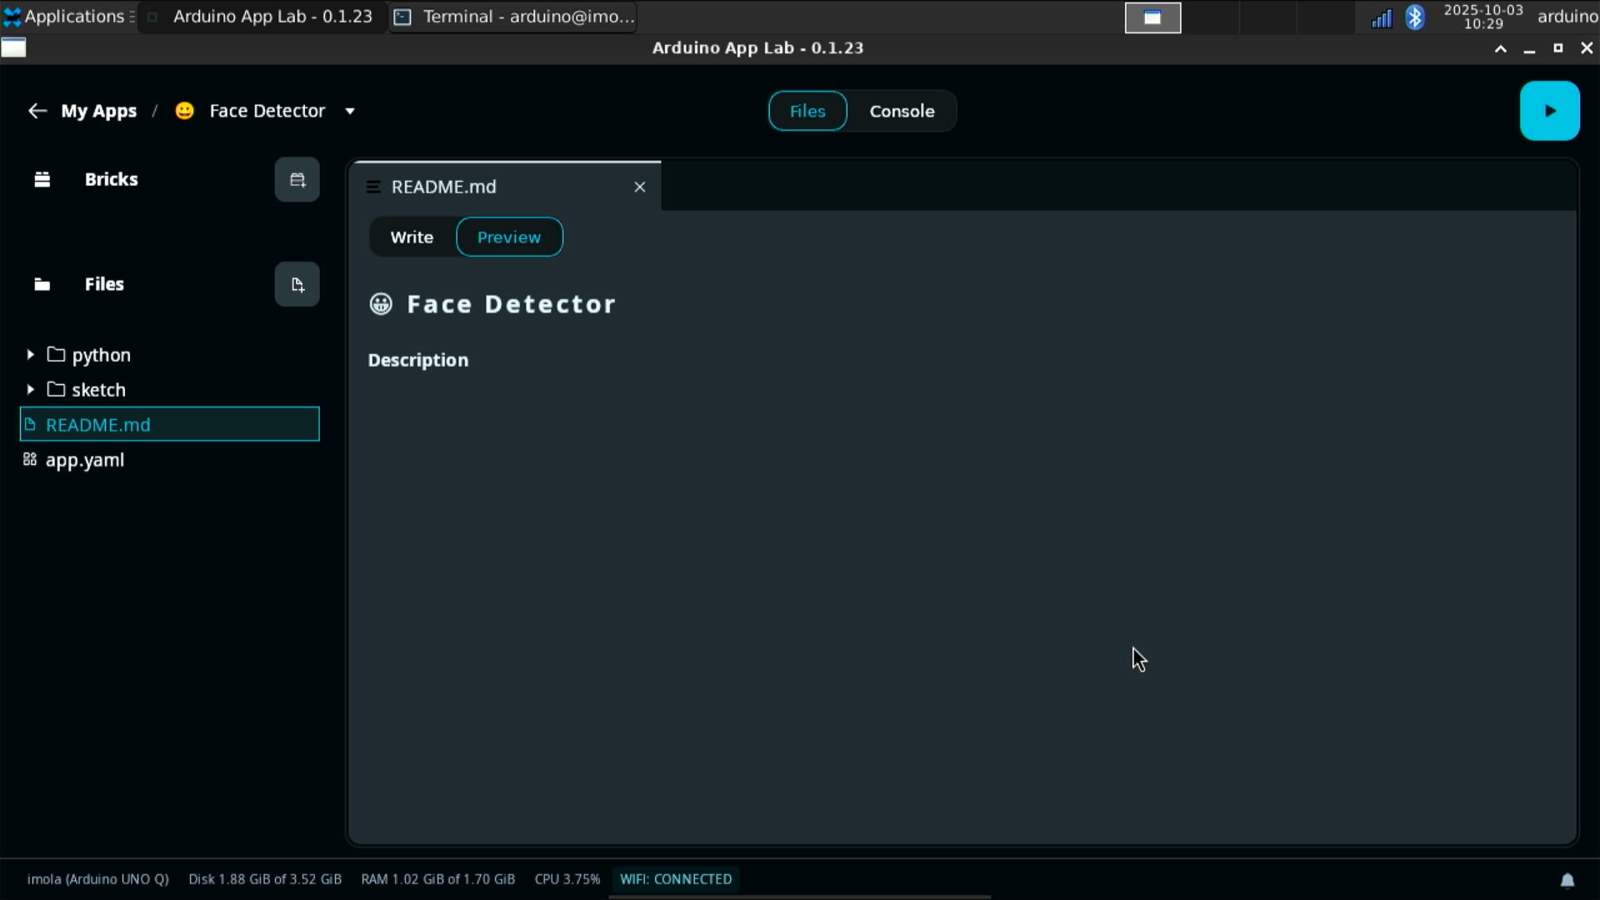Click the network signal tray icon

[x=1381, y=18]
